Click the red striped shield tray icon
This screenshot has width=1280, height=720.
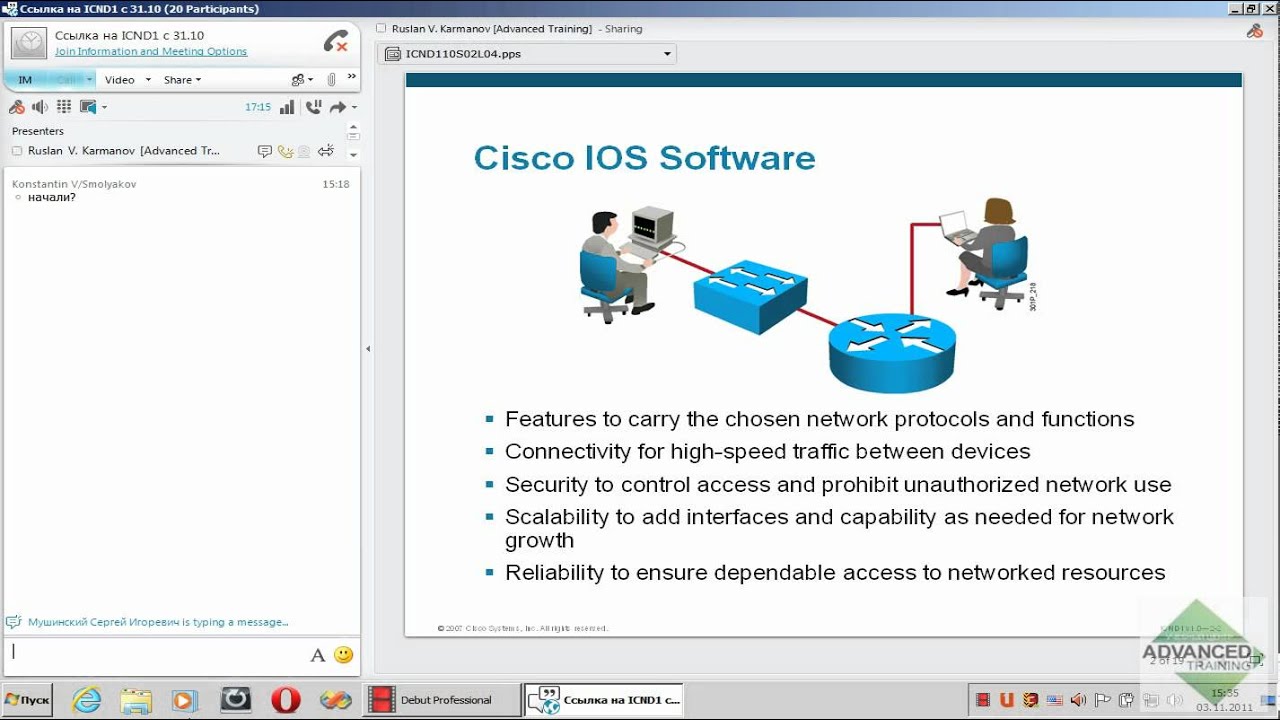1031,700
